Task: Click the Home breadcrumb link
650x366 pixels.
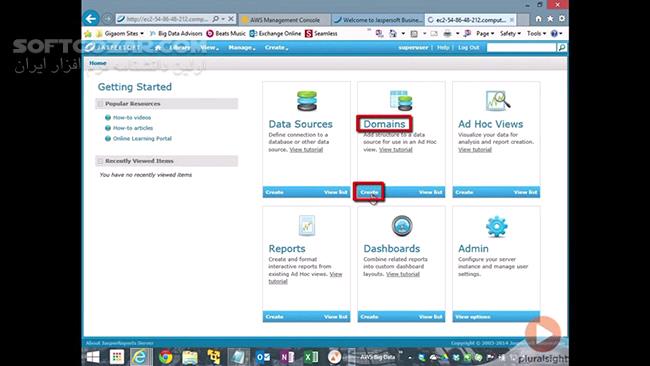Action: pos(98,63)
